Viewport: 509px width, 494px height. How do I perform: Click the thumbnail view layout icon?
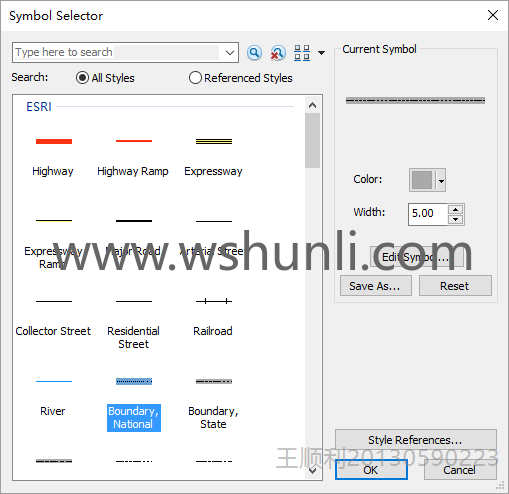[302, 53]
